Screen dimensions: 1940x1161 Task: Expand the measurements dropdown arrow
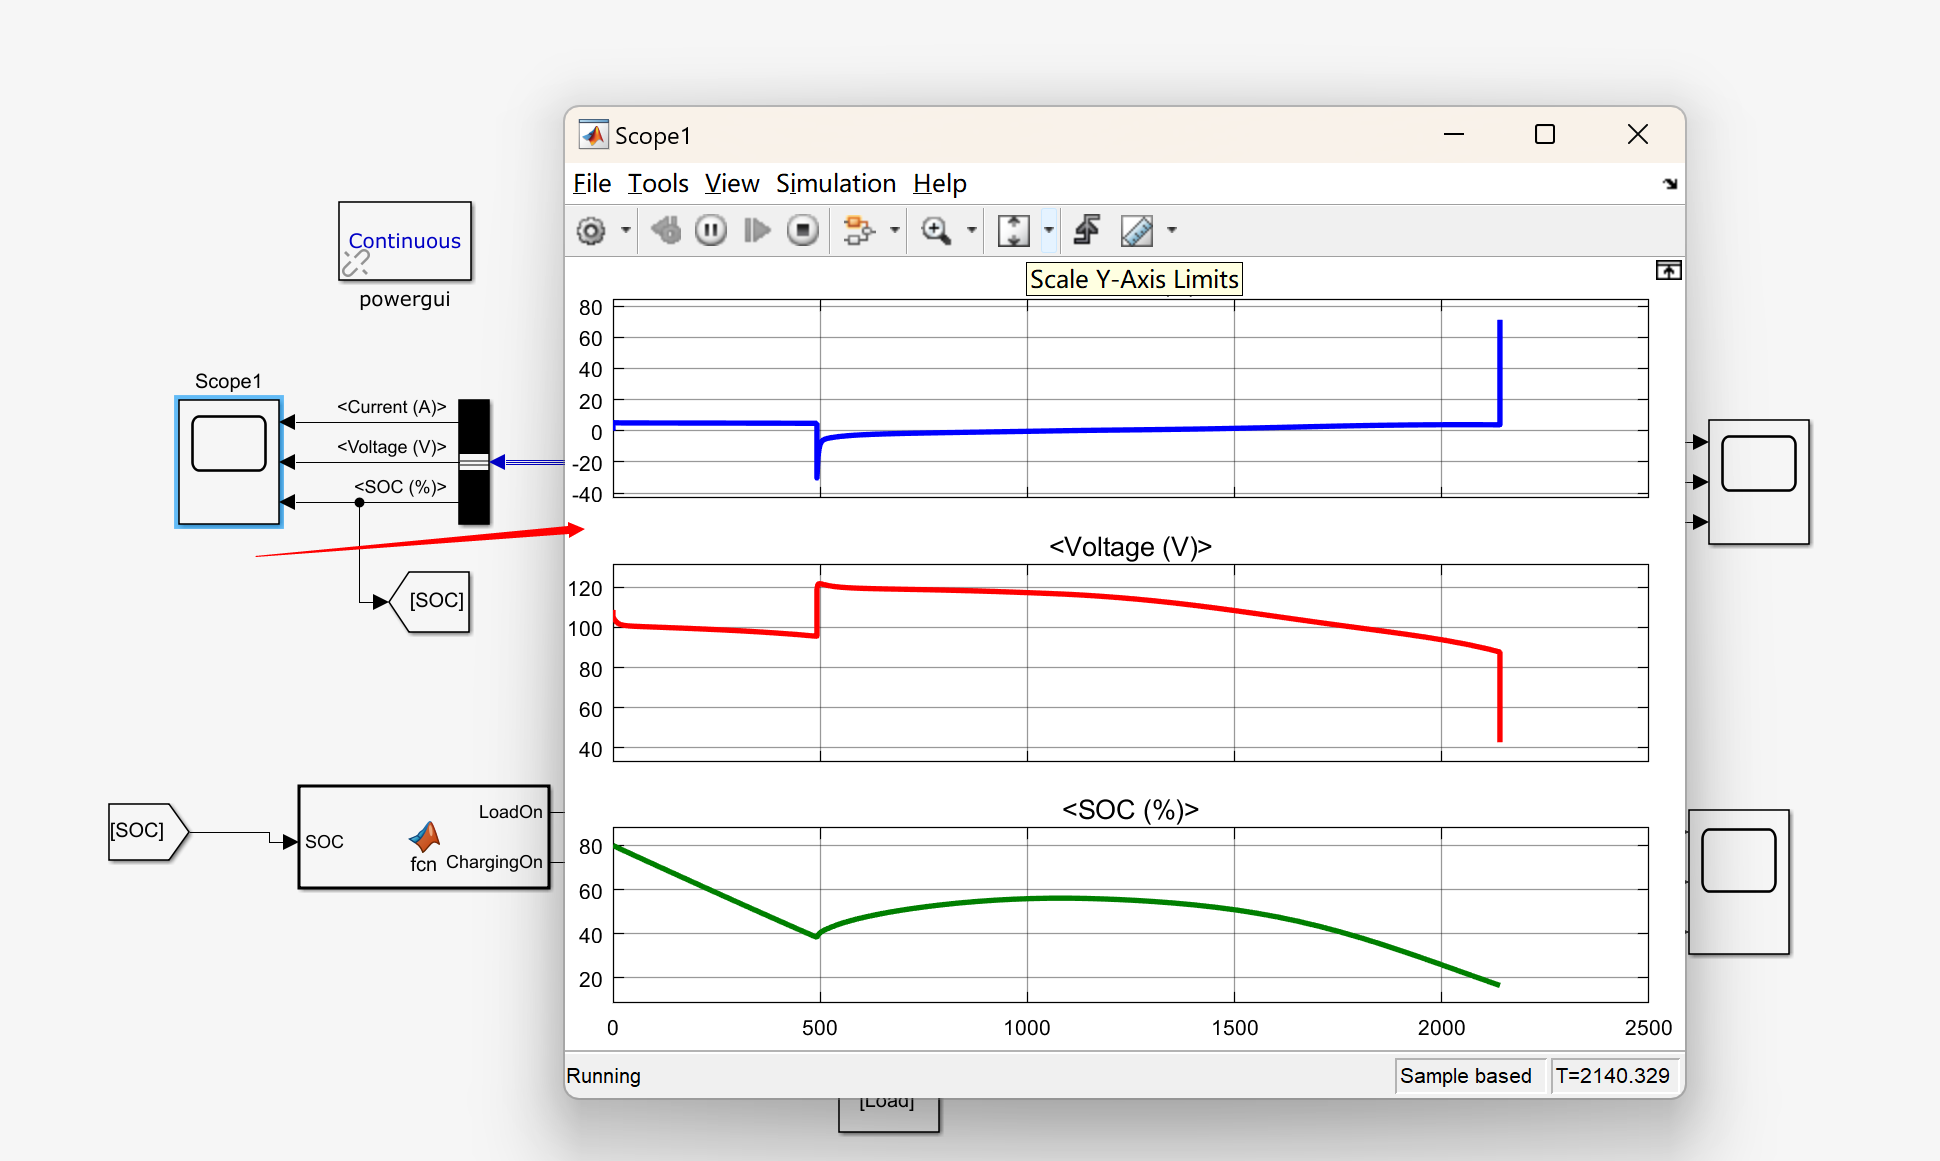point(1172,231)
